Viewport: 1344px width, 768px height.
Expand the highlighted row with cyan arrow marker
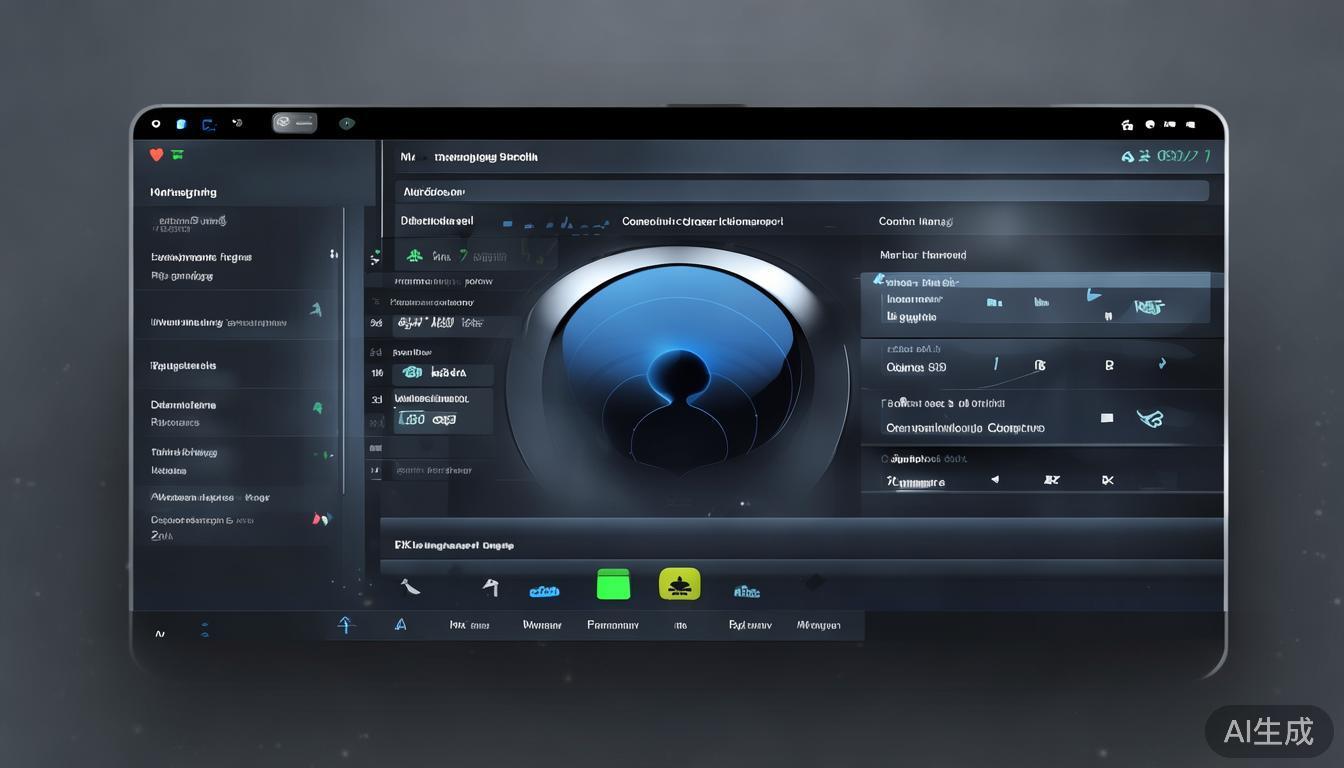(879, 281)
